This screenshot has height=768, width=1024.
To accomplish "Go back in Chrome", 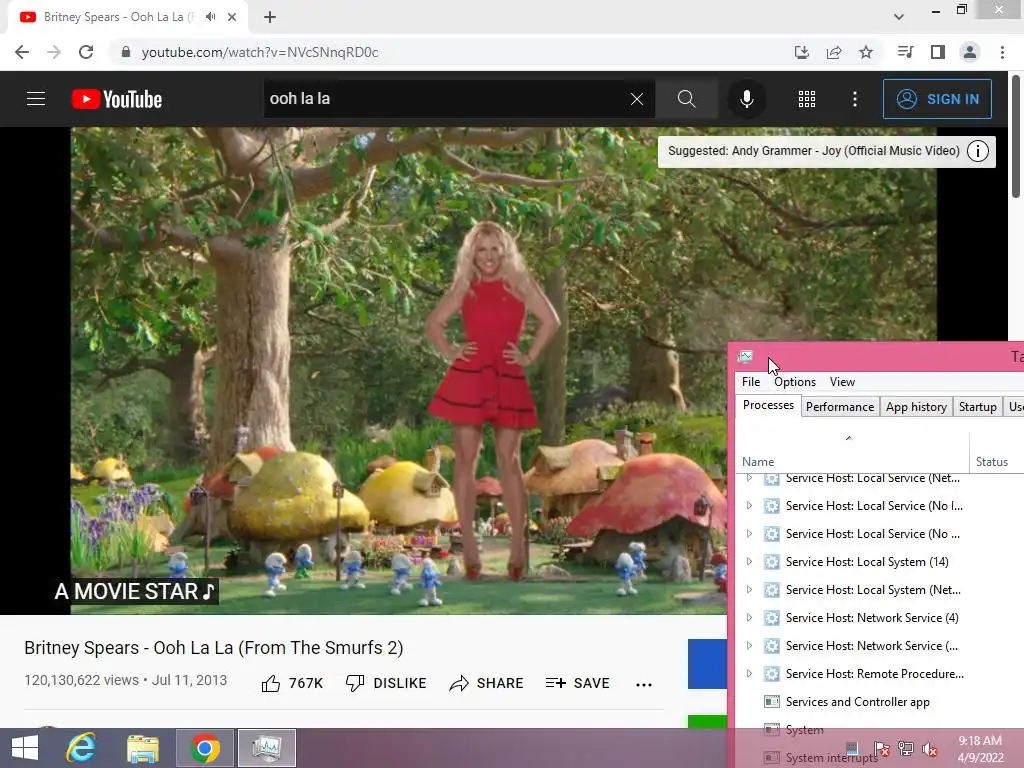I will [22, 52].
